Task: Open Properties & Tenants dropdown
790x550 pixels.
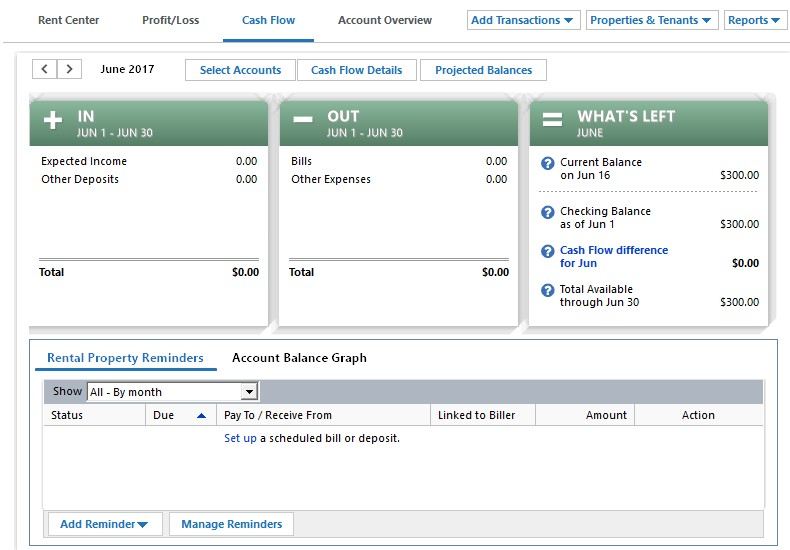Action: pyautogui.click(x=651, y=20)
